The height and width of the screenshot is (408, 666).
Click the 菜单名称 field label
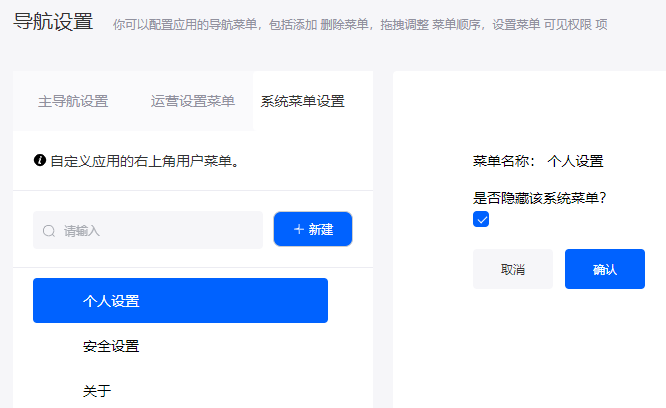(504, 161)
